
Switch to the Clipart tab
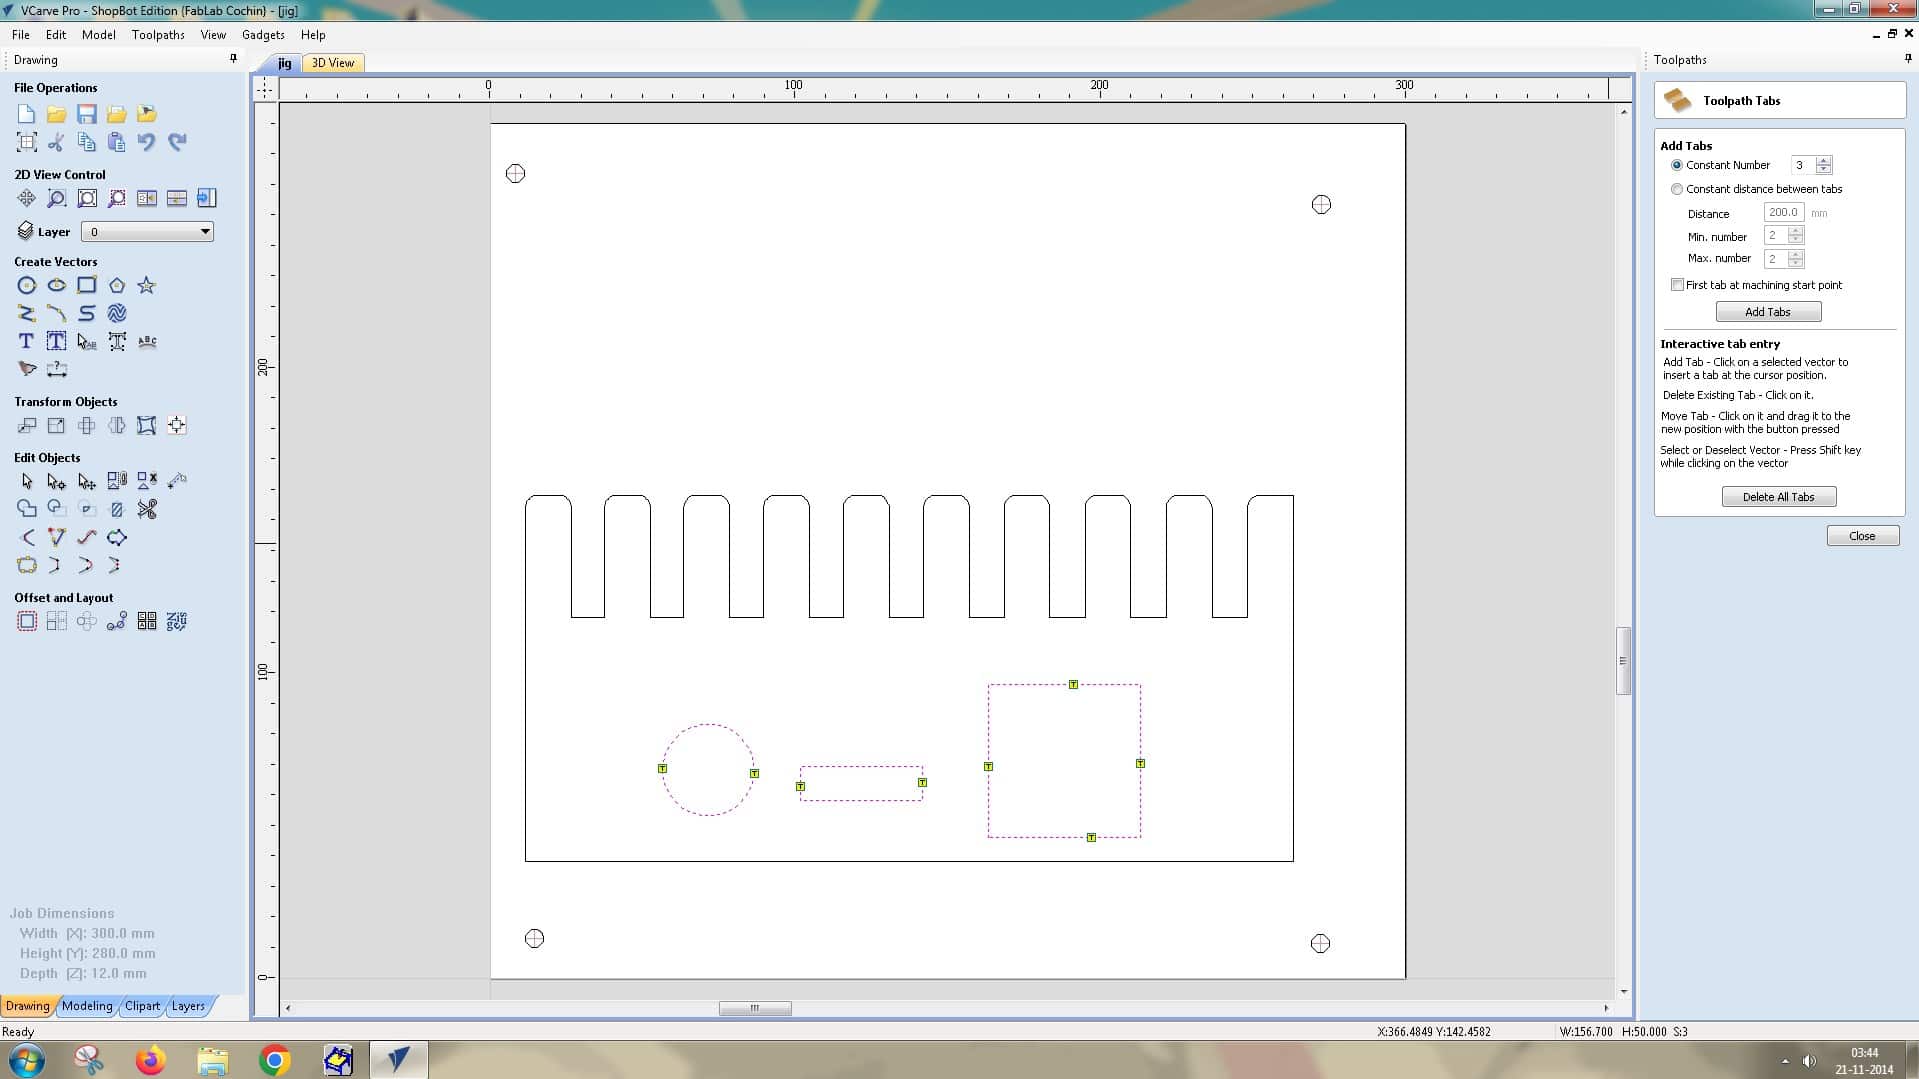tap(142, 1006)
